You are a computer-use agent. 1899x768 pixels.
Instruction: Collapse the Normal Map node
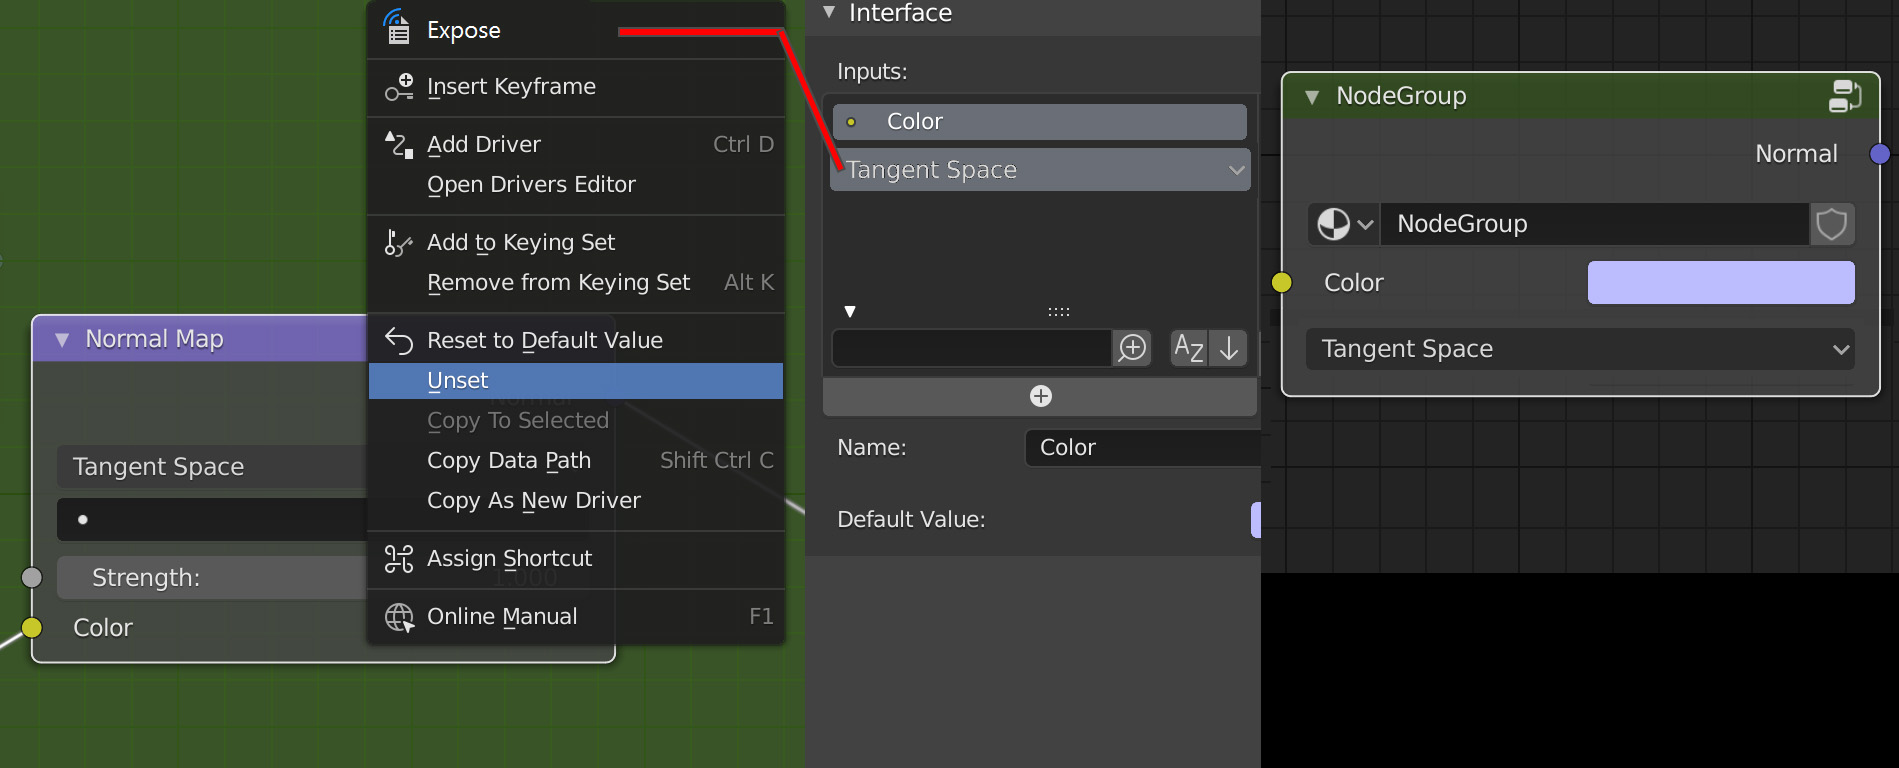[x=62, y=340]
